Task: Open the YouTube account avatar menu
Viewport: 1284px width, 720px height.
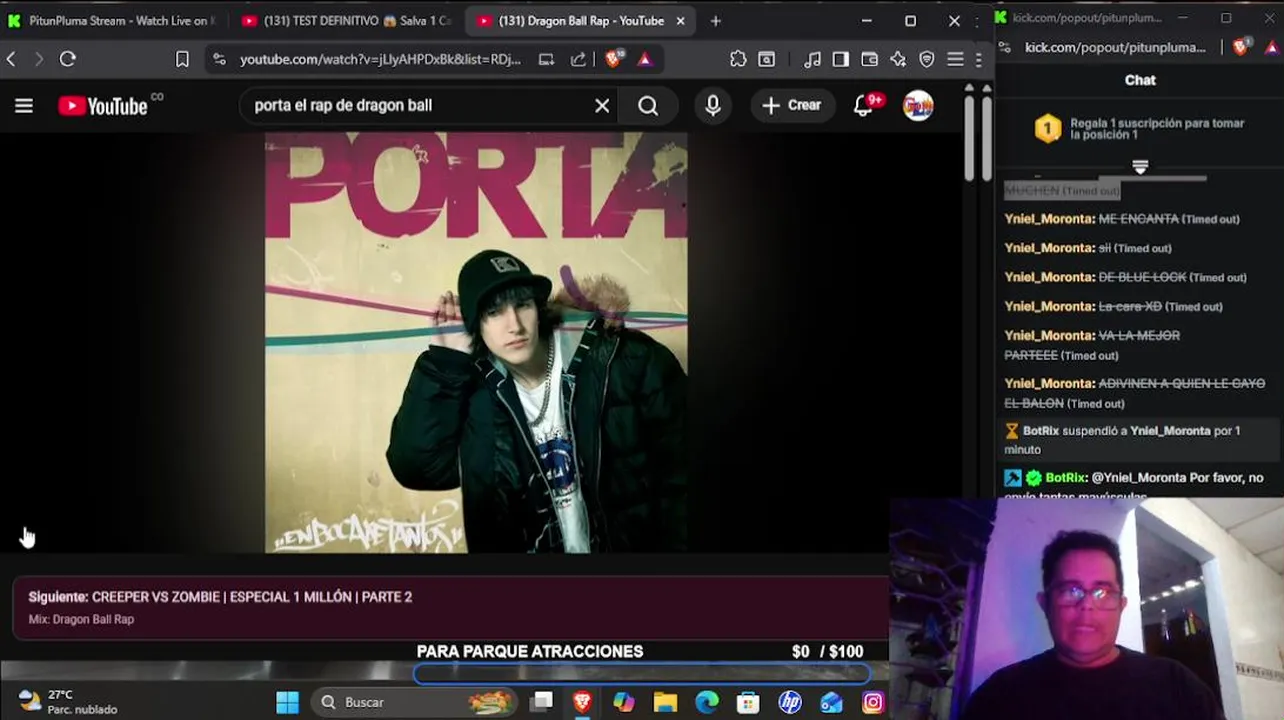Action: point(918,105)
